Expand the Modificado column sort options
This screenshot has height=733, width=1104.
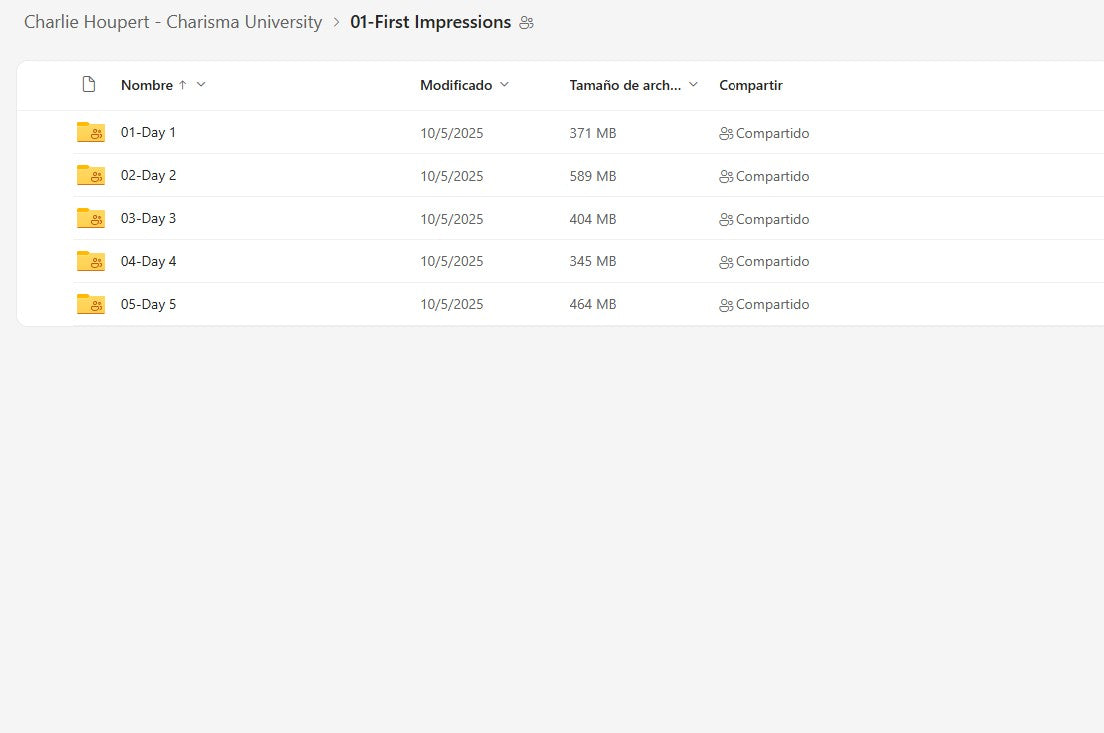(504, 85)
